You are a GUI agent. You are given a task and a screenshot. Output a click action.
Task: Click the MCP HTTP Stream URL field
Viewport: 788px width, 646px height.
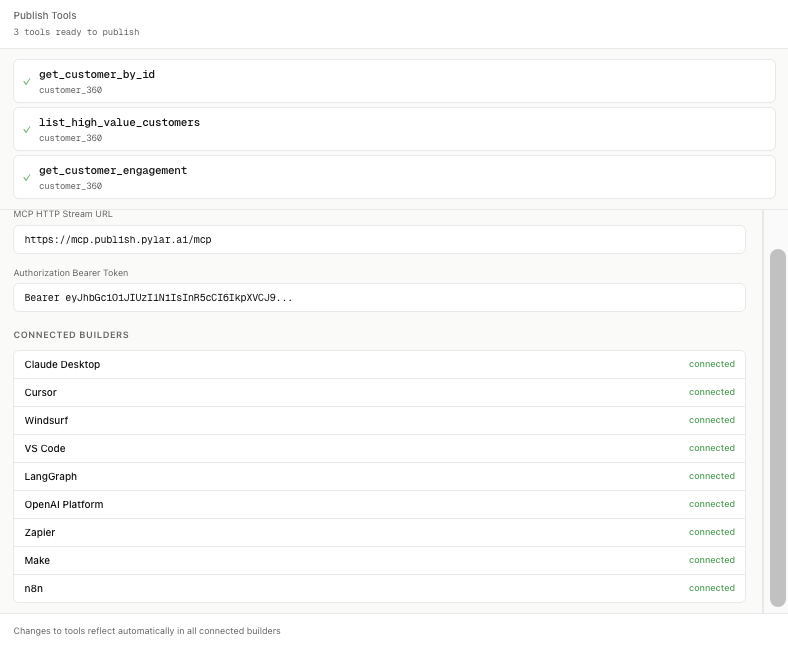point(379,240)
